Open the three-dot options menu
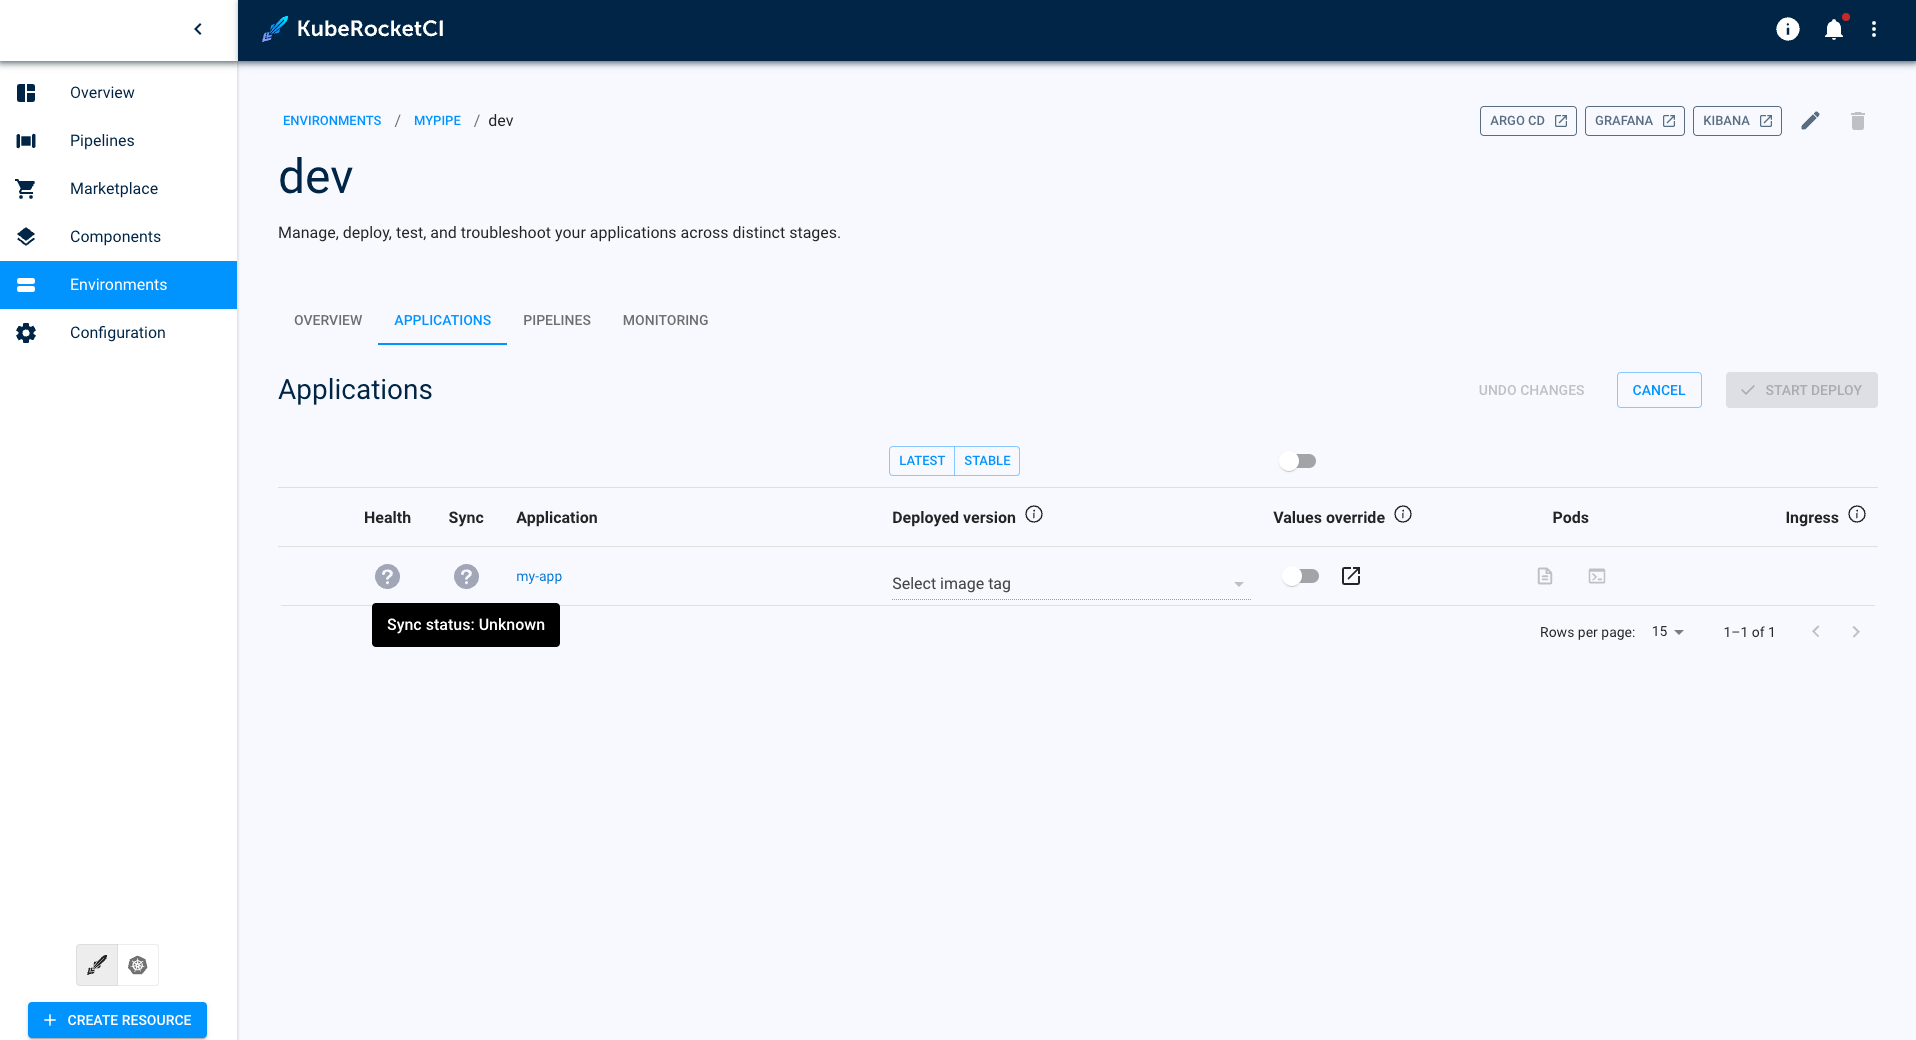 coord(1874,30)
